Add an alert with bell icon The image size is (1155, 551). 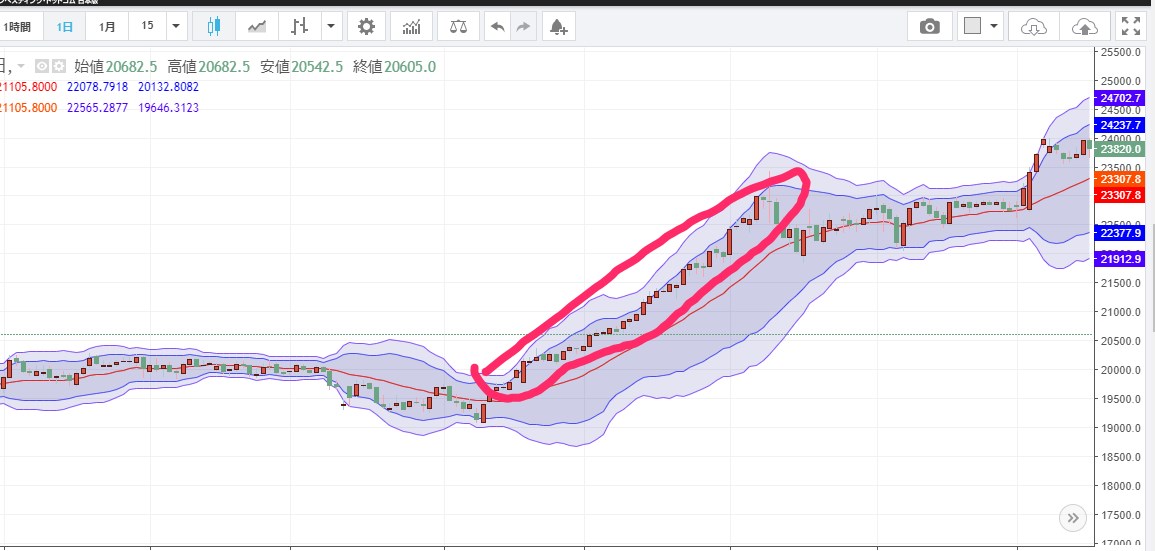559,27
